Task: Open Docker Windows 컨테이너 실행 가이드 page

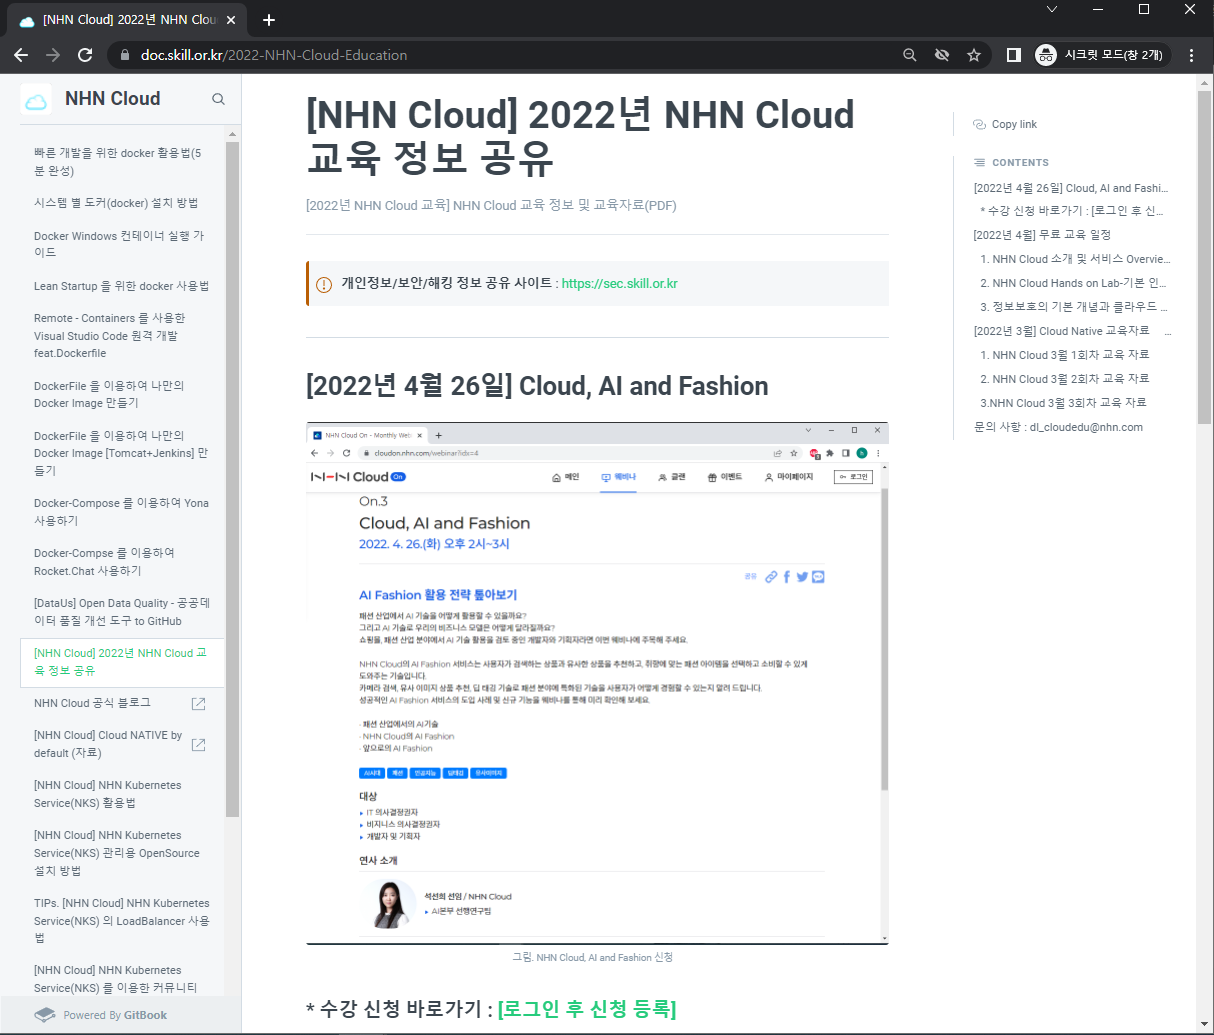Action: 121,244
